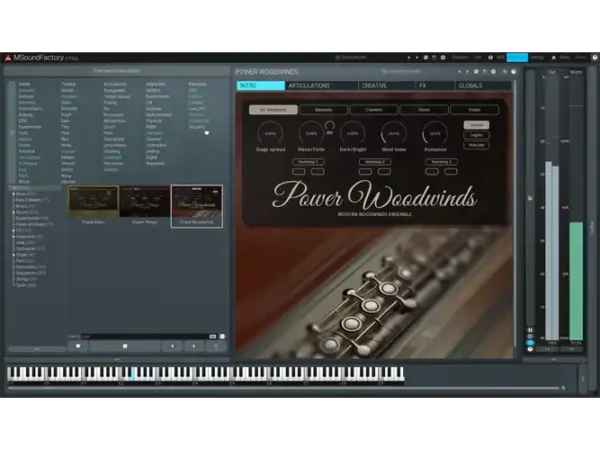Viewport: 600px width, 450px height.
Task: Click the randomize icon in Power Woodwinds header
Action: 476,72
